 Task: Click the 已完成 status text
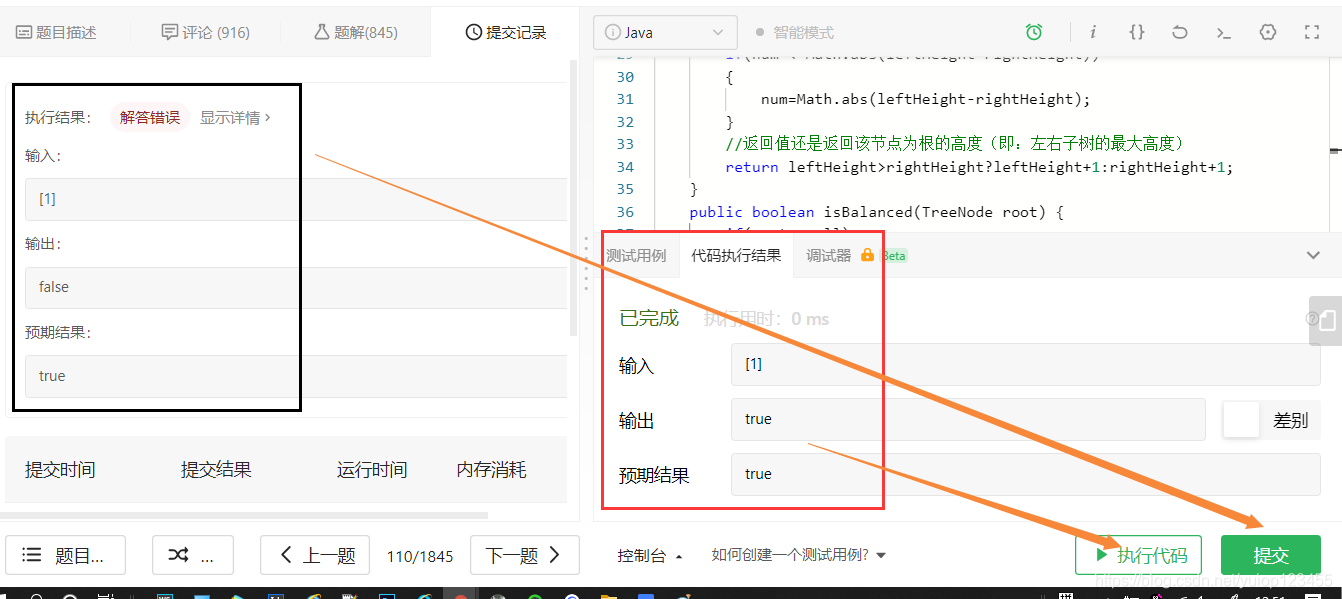click(x=649, y=318)
